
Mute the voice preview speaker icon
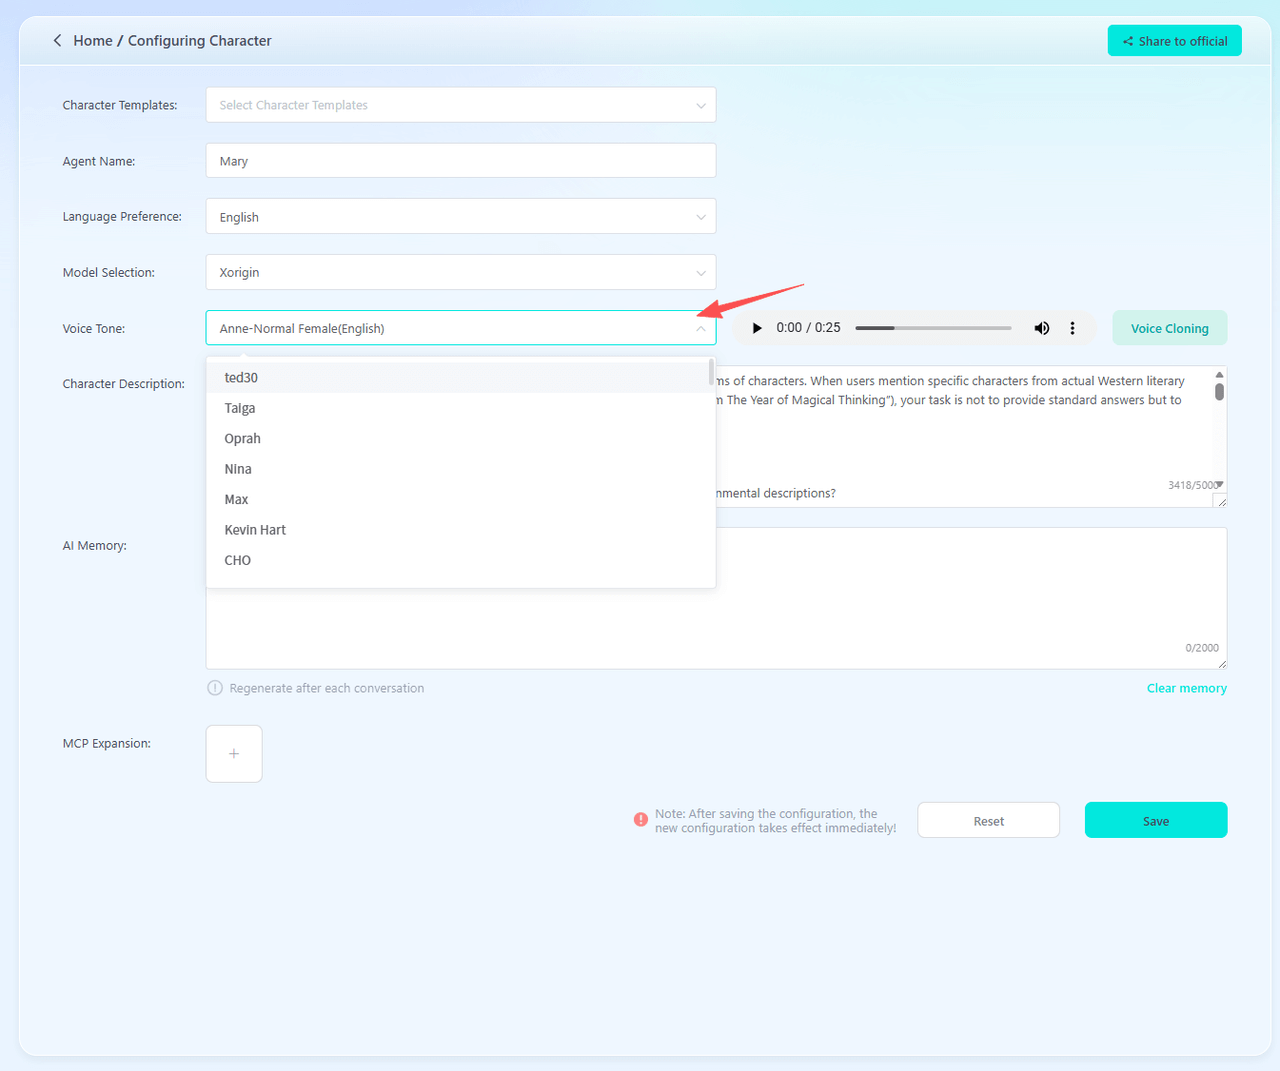pos(1041,328)
